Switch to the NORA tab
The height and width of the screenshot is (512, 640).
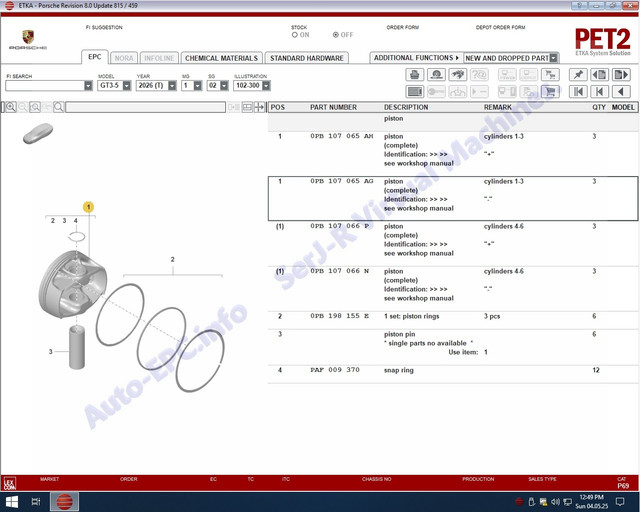[124, 58]
